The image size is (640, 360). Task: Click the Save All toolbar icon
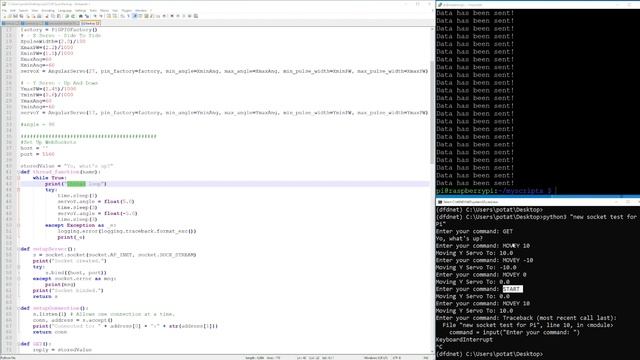tap(21, 16)
